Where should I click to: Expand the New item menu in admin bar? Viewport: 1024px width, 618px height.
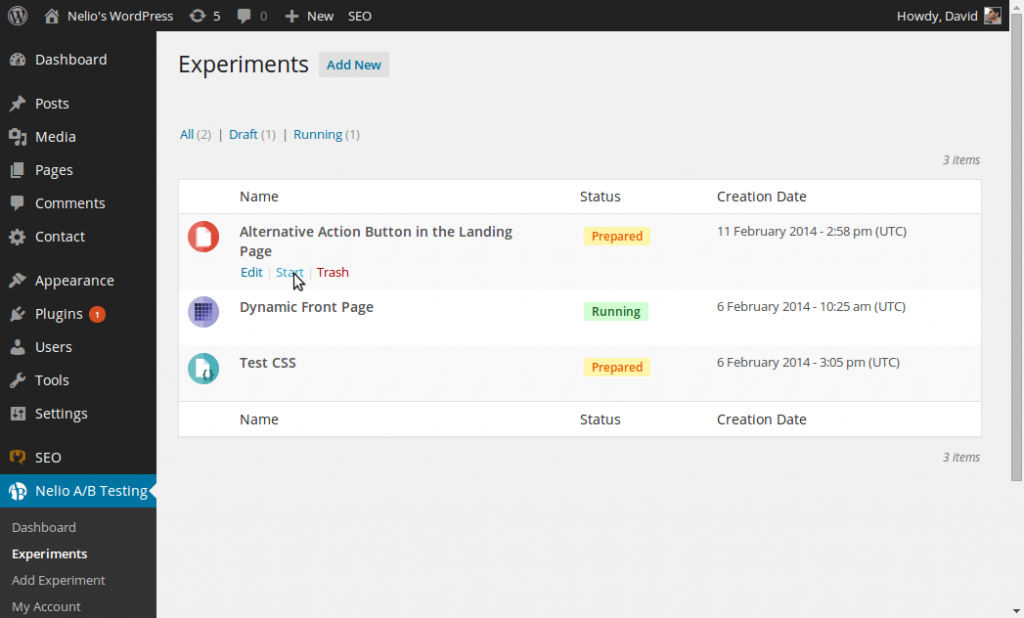click(308, 15)
